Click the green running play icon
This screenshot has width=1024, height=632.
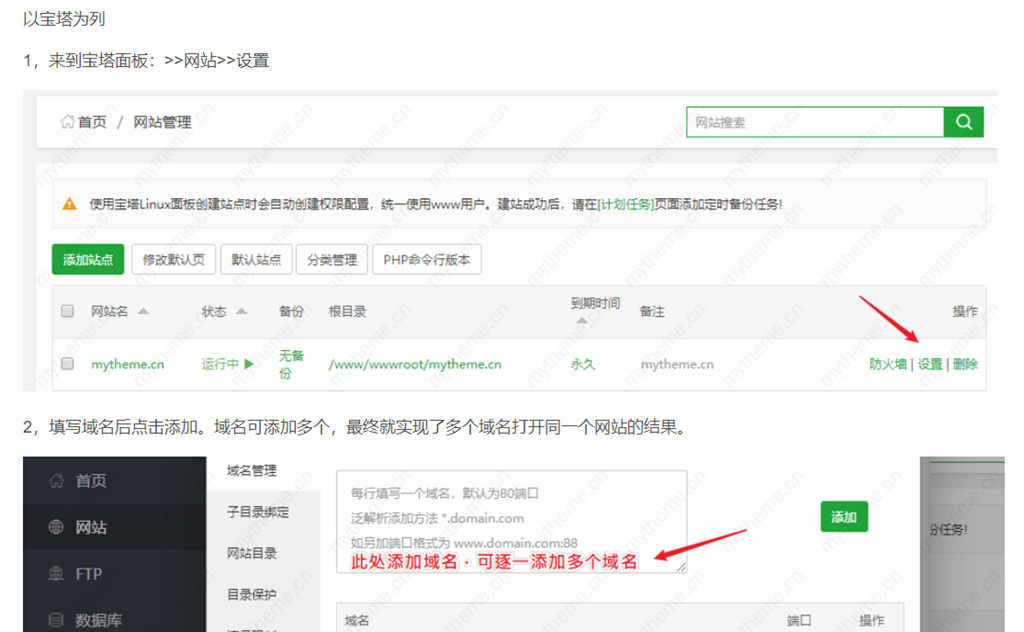[x=249, y=364]
